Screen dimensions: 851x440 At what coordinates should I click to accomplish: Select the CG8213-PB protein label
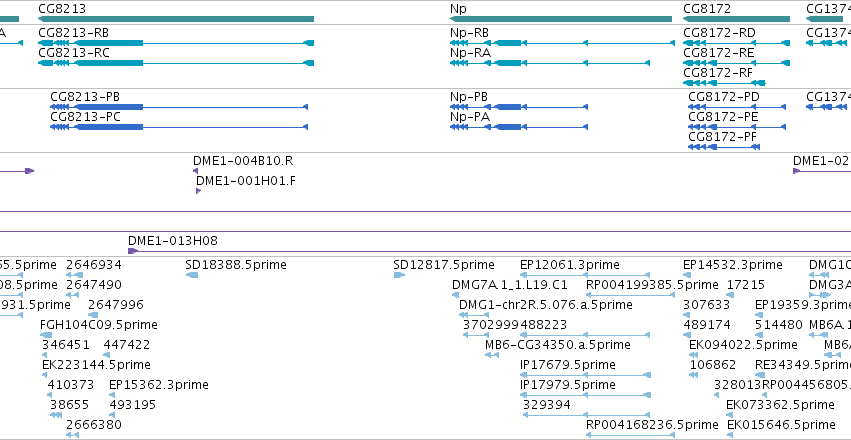[x=85, y=97]
